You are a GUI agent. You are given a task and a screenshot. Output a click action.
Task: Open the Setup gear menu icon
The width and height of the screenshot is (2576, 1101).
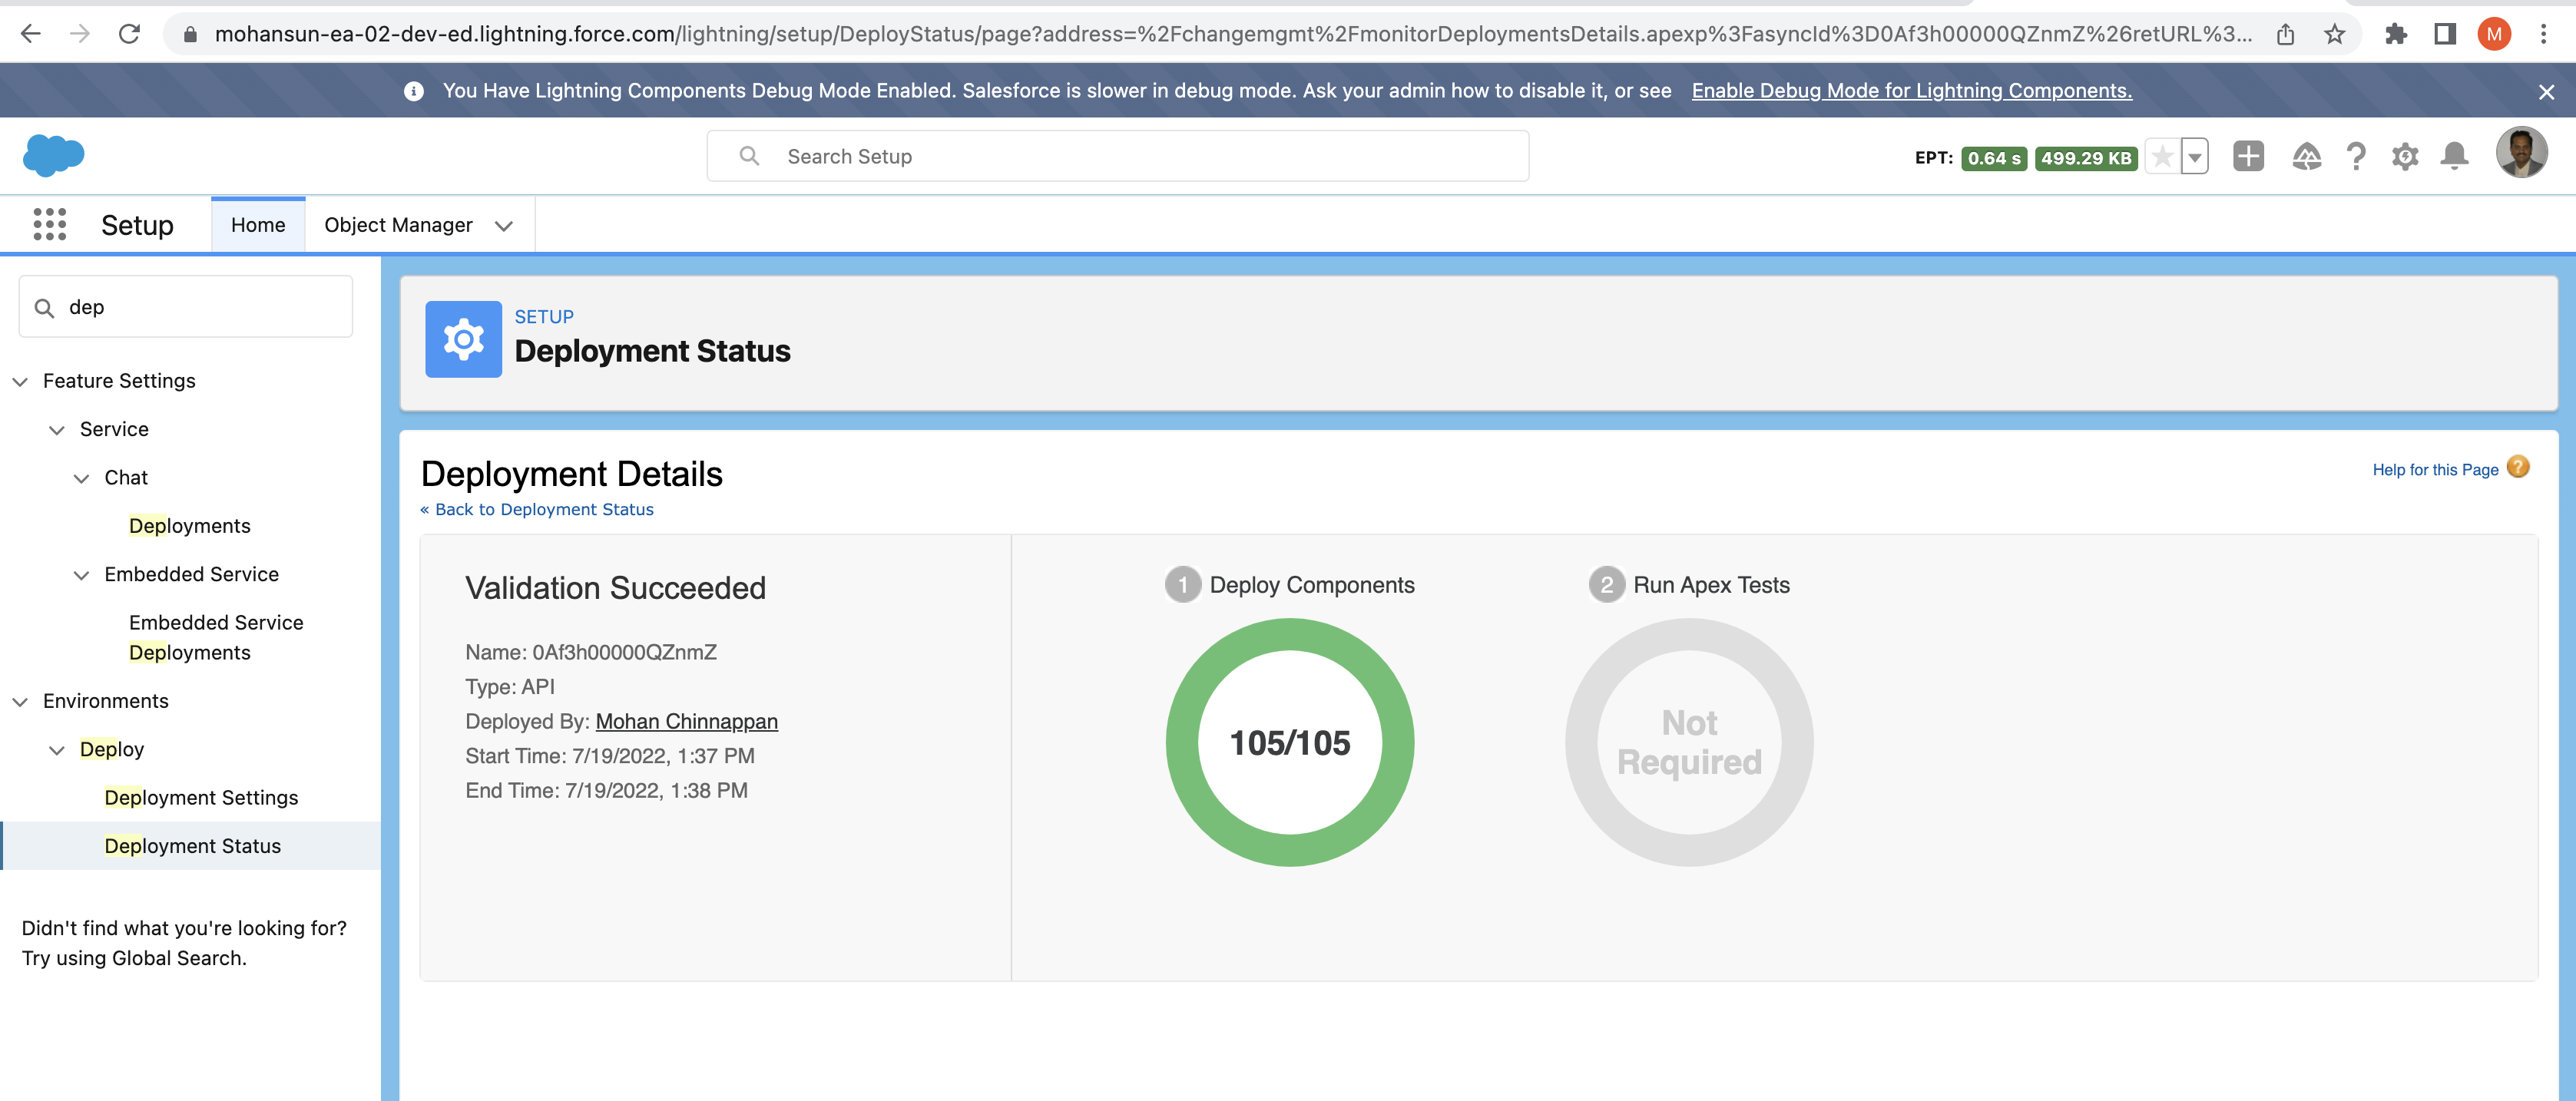point(2405,156)
